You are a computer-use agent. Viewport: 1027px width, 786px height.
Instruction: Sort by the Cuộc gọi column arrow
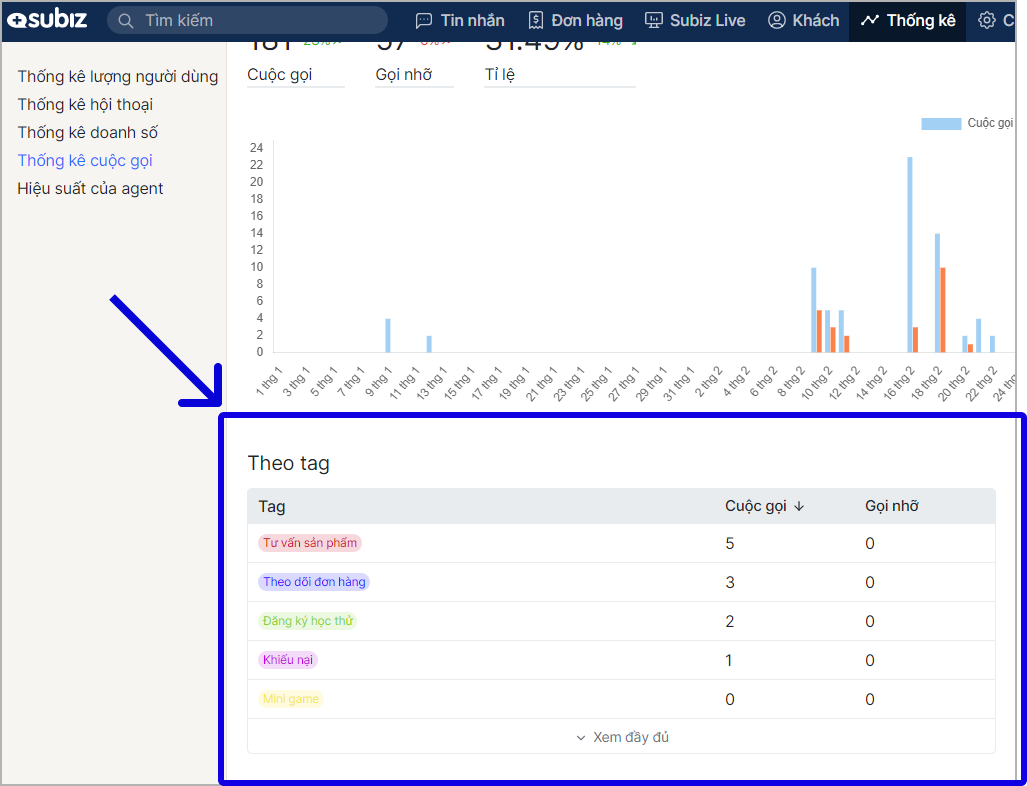coord(799,507)
